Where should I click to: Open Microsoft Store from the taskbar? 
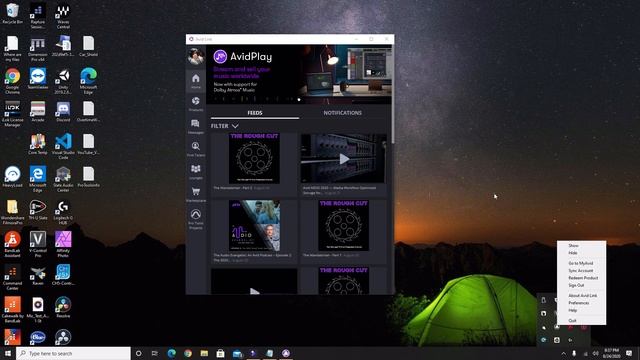220,353
